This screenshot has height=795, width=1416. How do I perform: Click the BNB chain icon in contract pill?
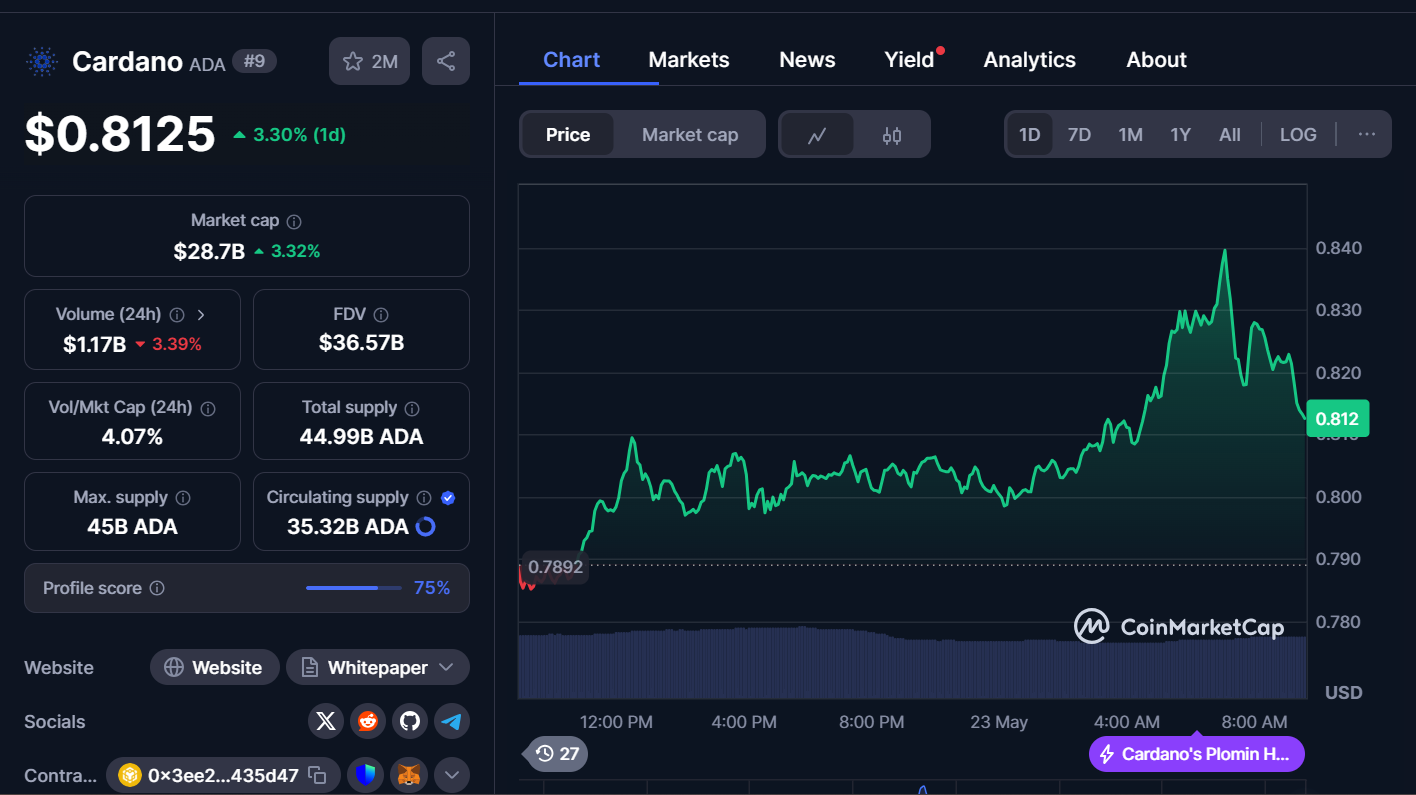coord(130,775)
